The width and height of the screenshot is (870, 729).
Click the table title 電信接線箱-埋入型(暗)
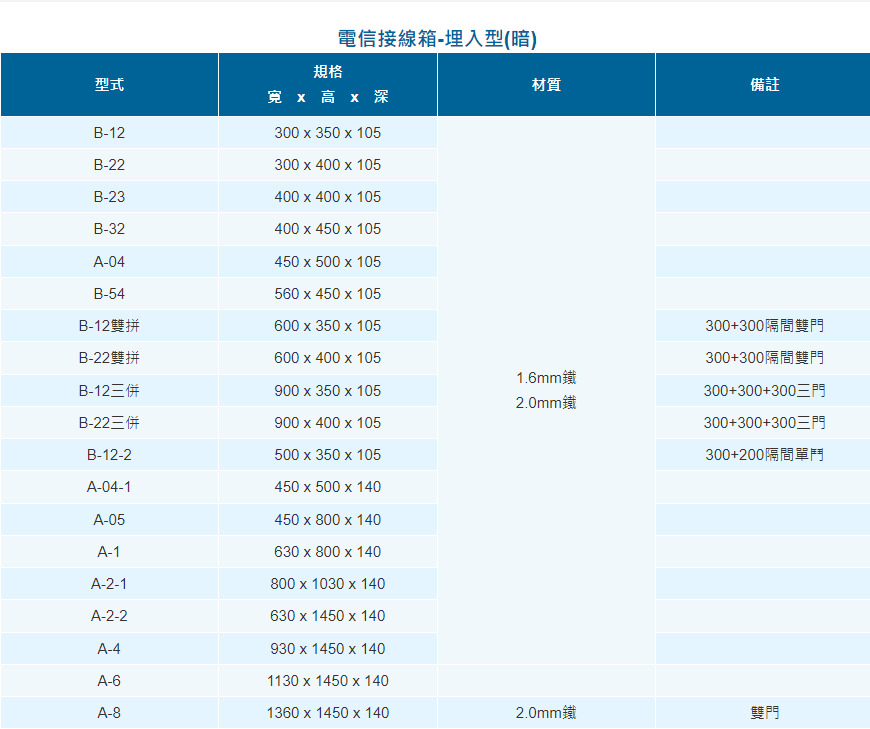pyautogui.click(x=437, y=39)
